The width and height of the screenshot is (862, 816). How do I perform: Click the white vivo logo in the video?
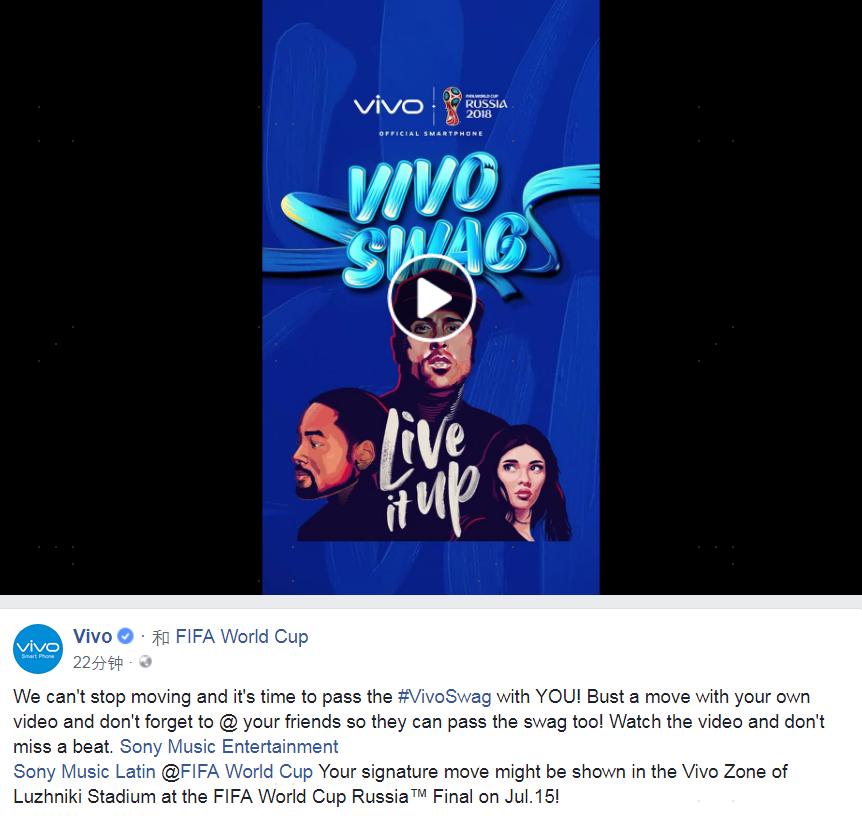click(x=388, y=105)
